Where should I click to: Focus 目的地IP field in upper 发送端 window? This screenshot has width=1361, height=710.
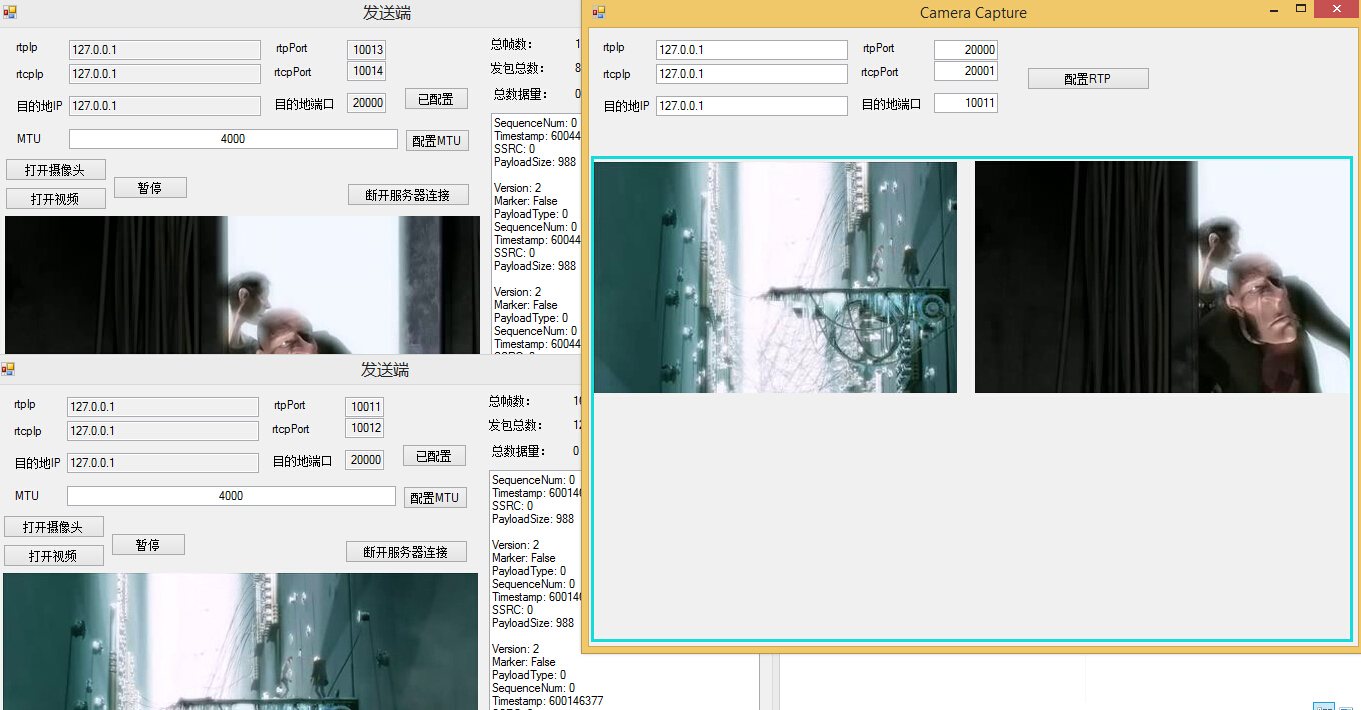coord(165,106)
